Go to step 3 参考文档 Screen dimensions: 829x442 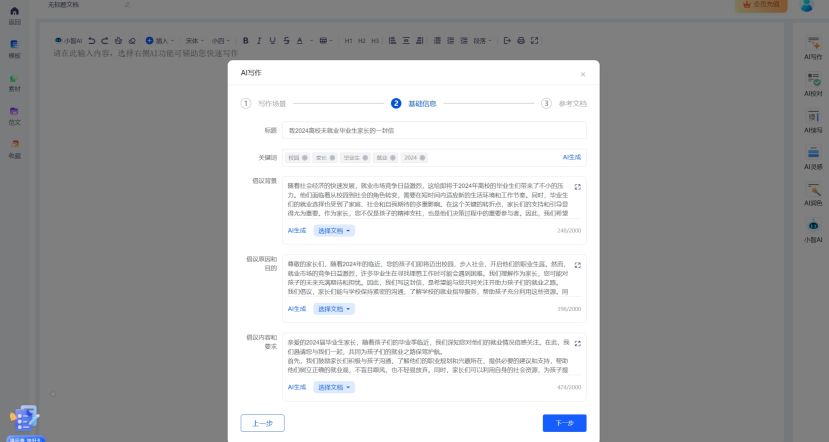coord(564,104)
